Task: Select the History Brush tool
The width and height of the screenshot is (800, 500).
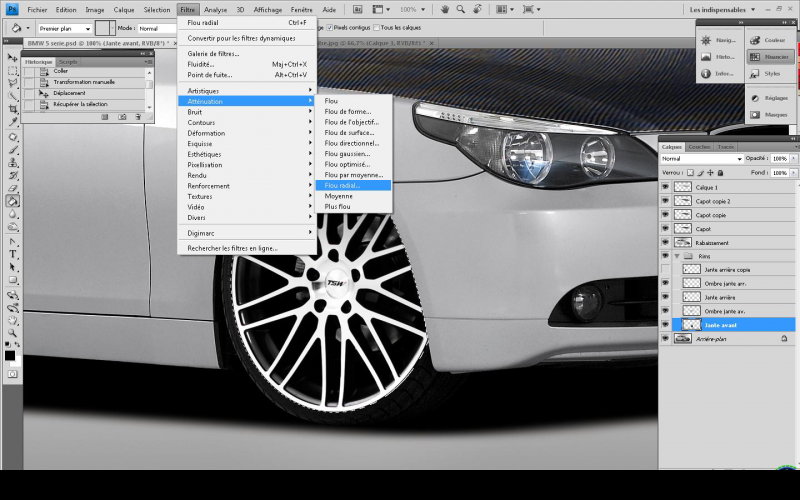Action: click(x=13, y=176)
